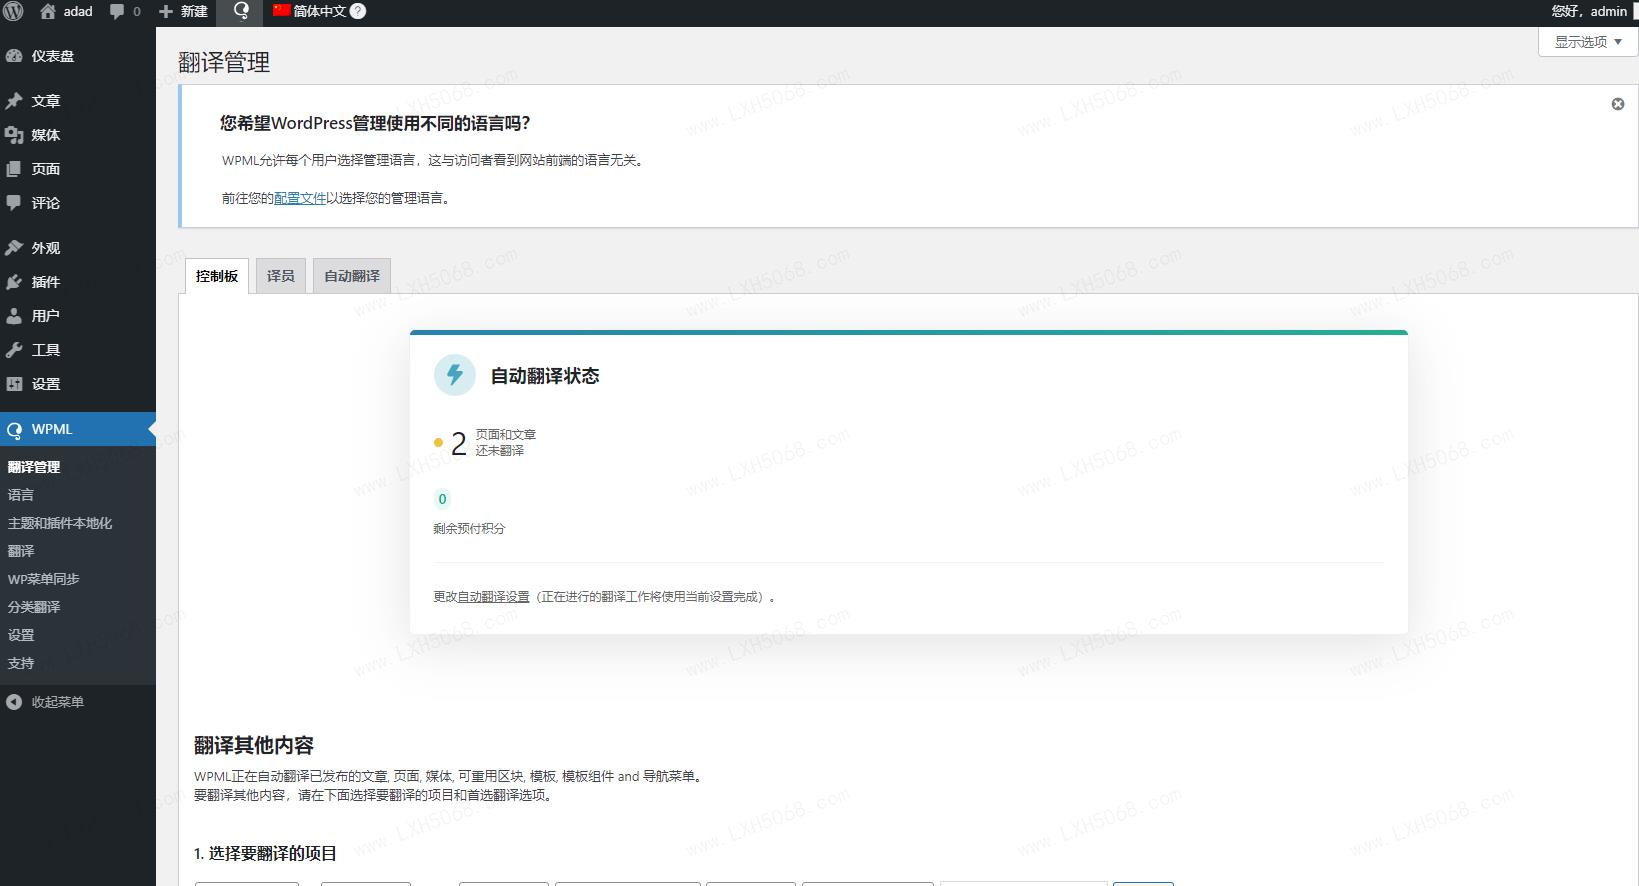The width and height of the screenshot is (1639, 886).
Task: Open 评论 comments in sidebar
Action: coord(78,203)
